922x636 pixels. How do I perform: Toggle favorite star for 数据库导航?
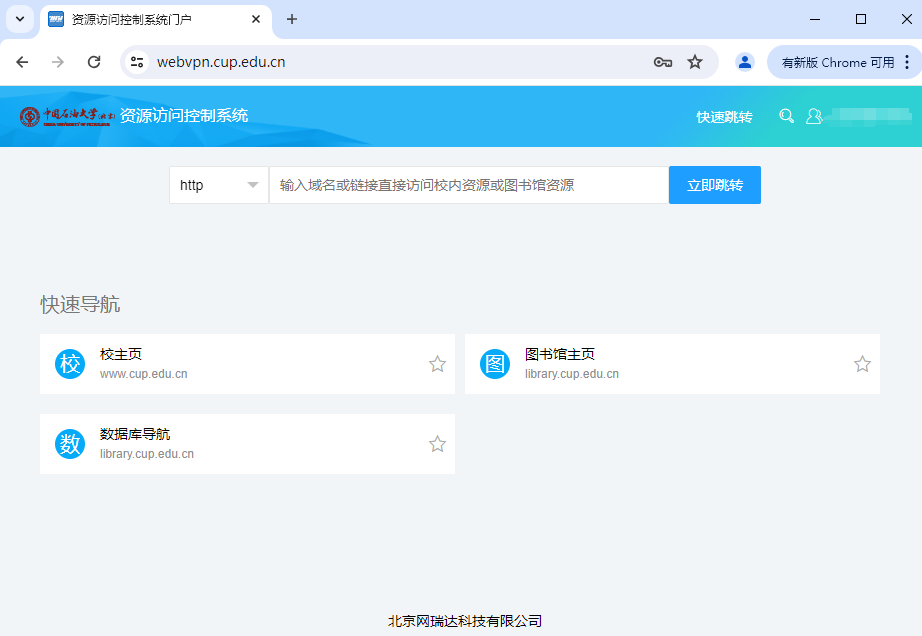(437, 444)
